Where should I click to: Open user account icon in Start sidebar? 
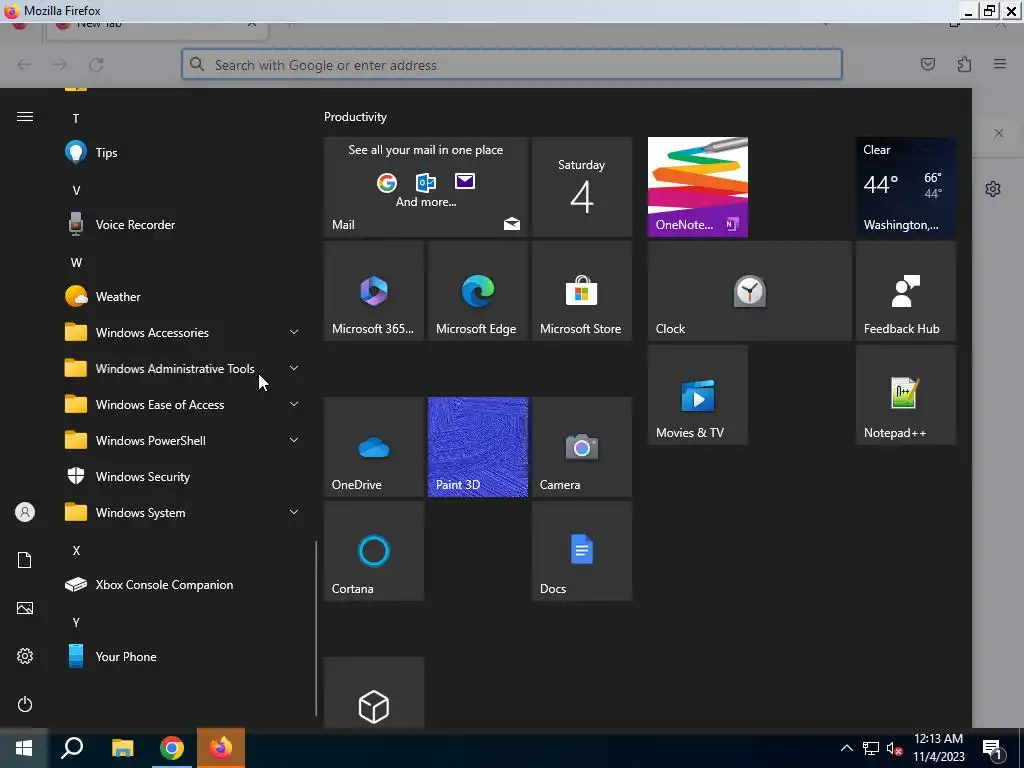coord(25,512)
